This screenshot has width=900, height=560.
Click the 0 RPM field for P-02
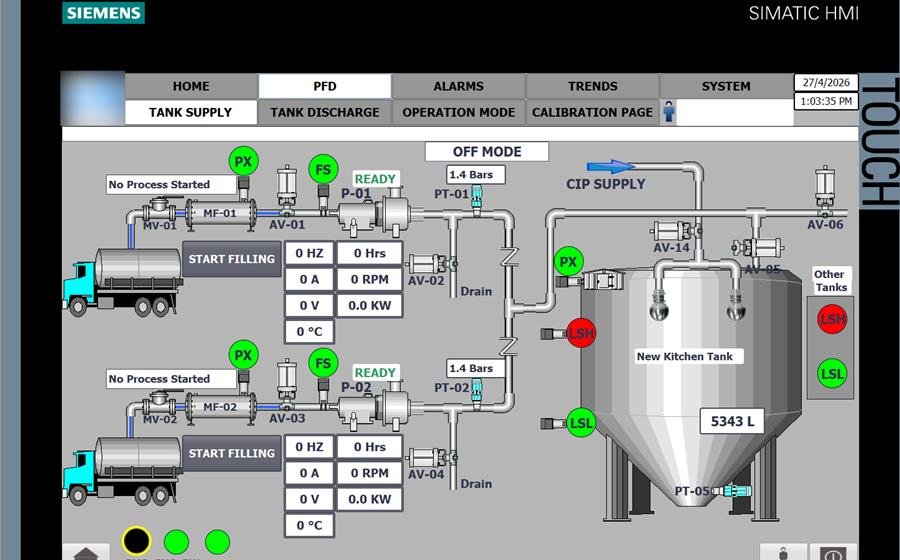[x=370, y=473]
